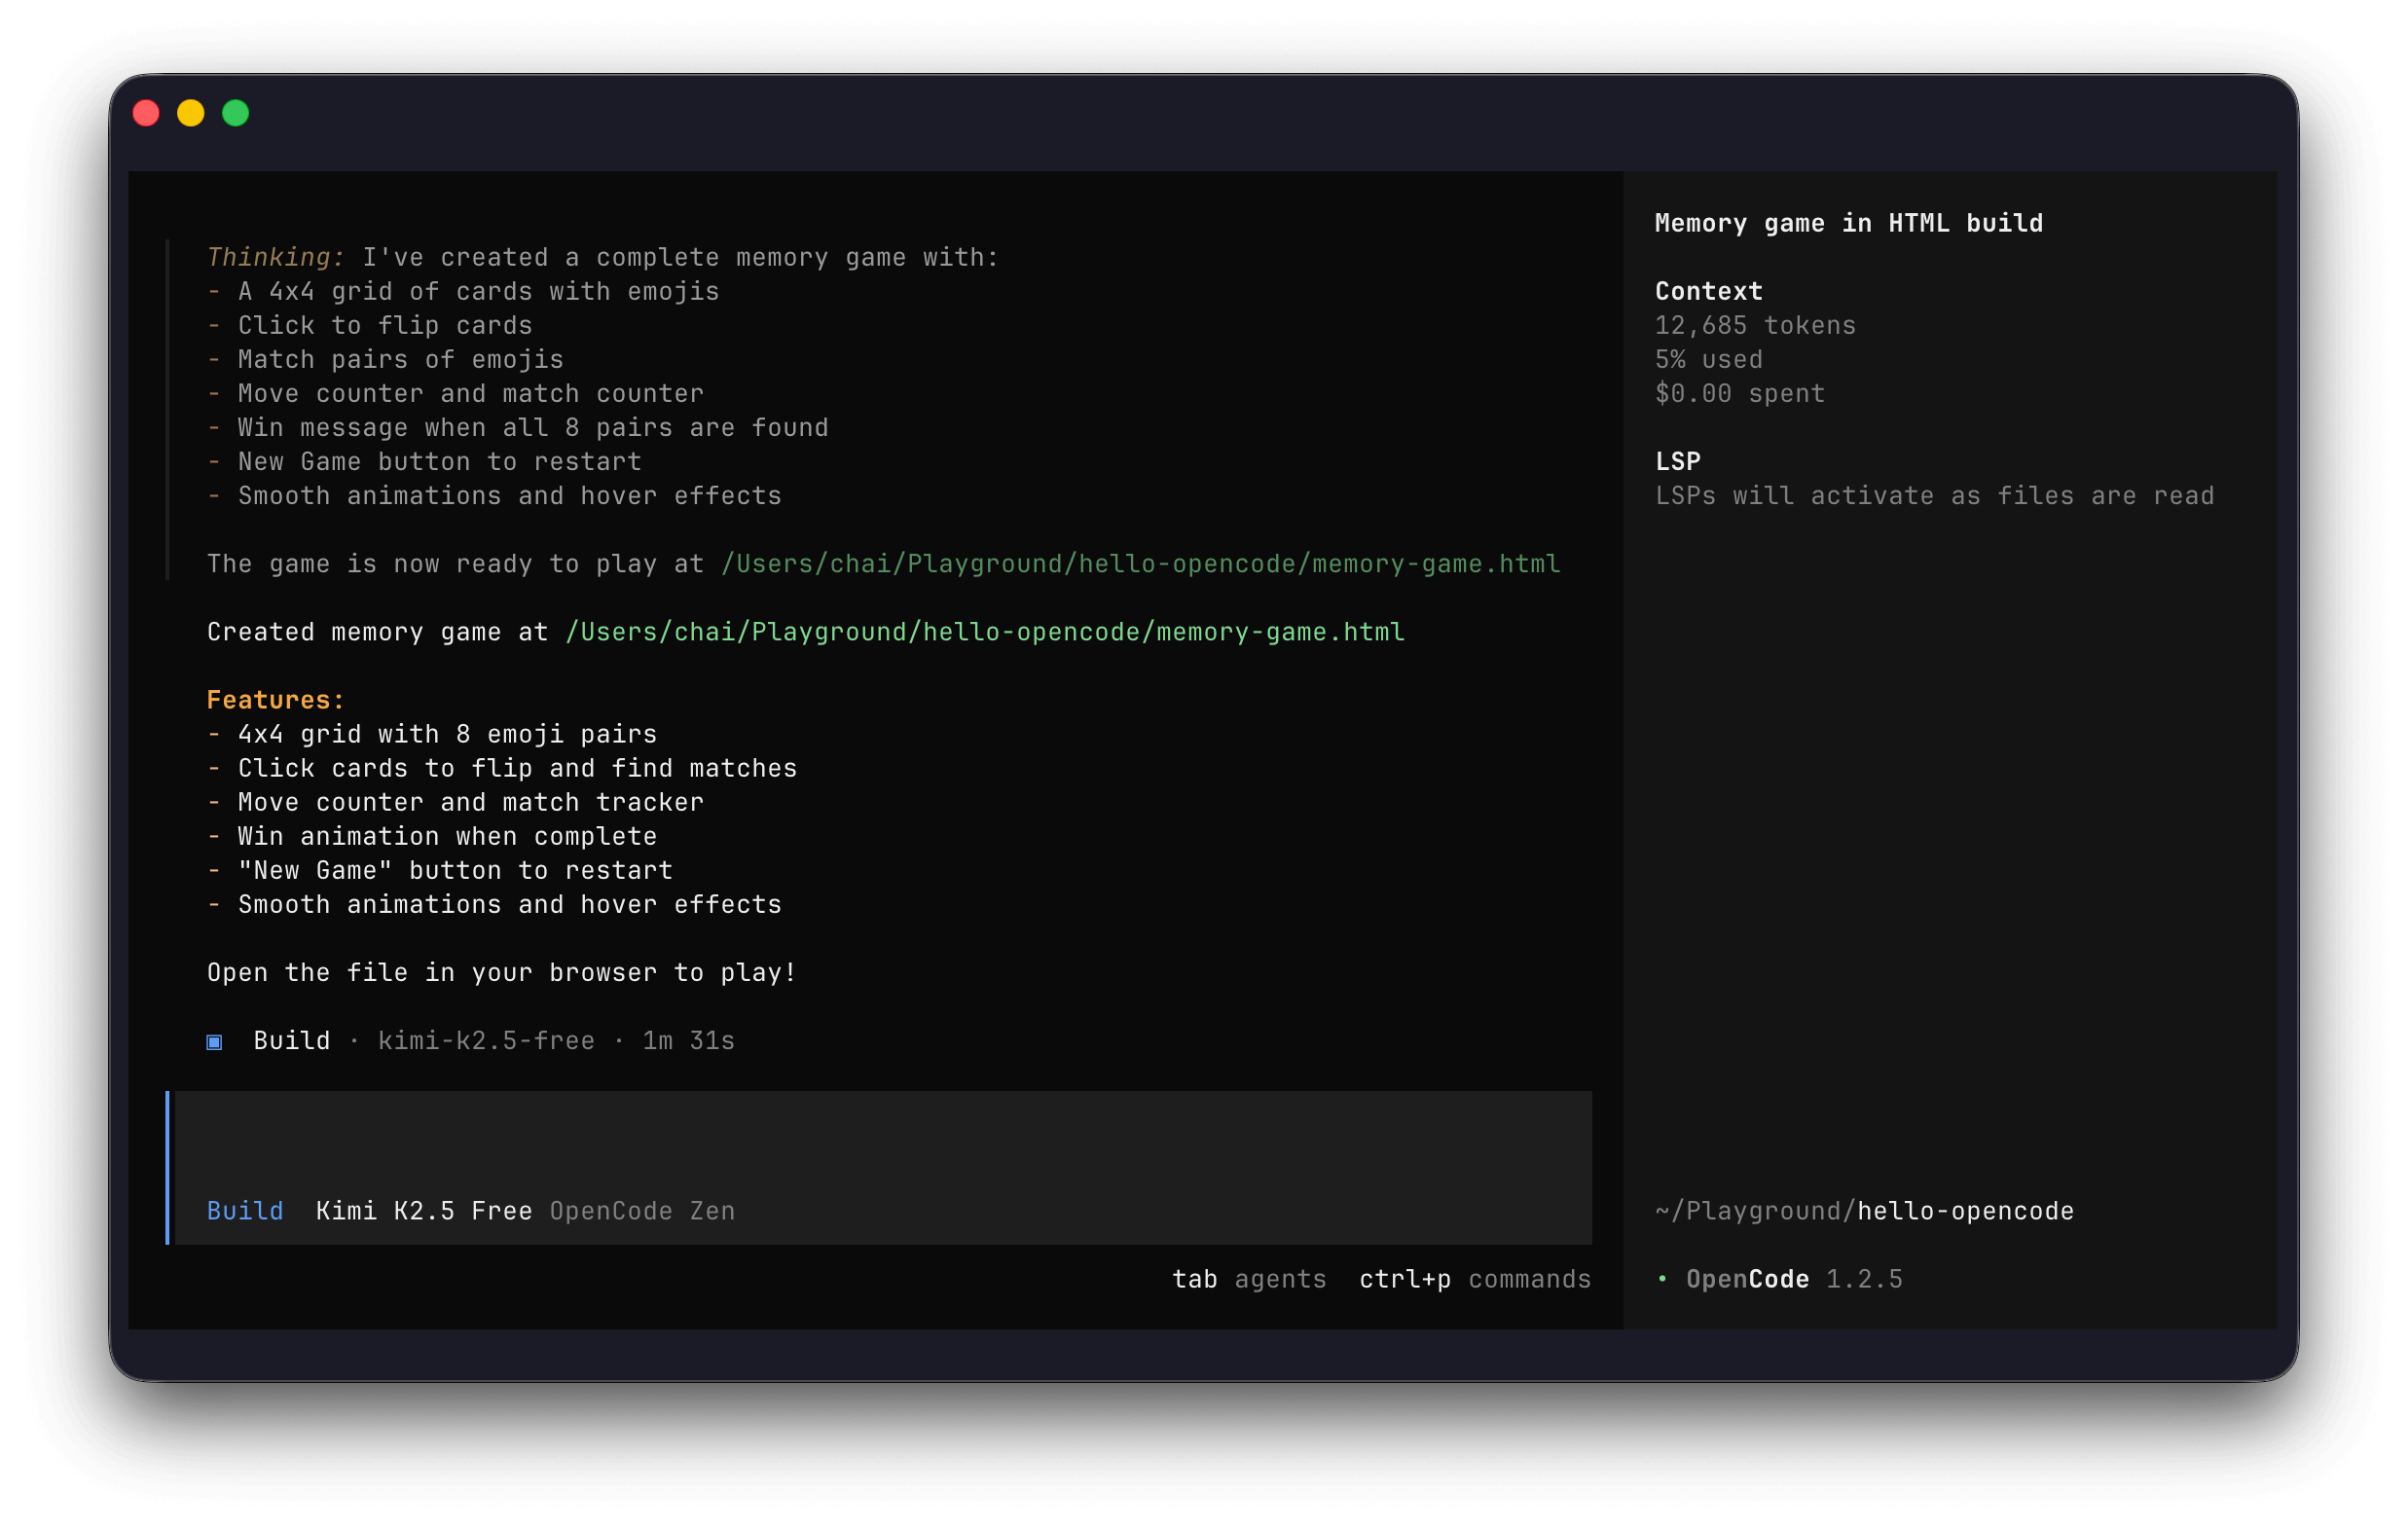The width and height of the screenshot is (2408, 1526).
Task: Toggle the Build agent mode selector
Action: pos(245,1210)
